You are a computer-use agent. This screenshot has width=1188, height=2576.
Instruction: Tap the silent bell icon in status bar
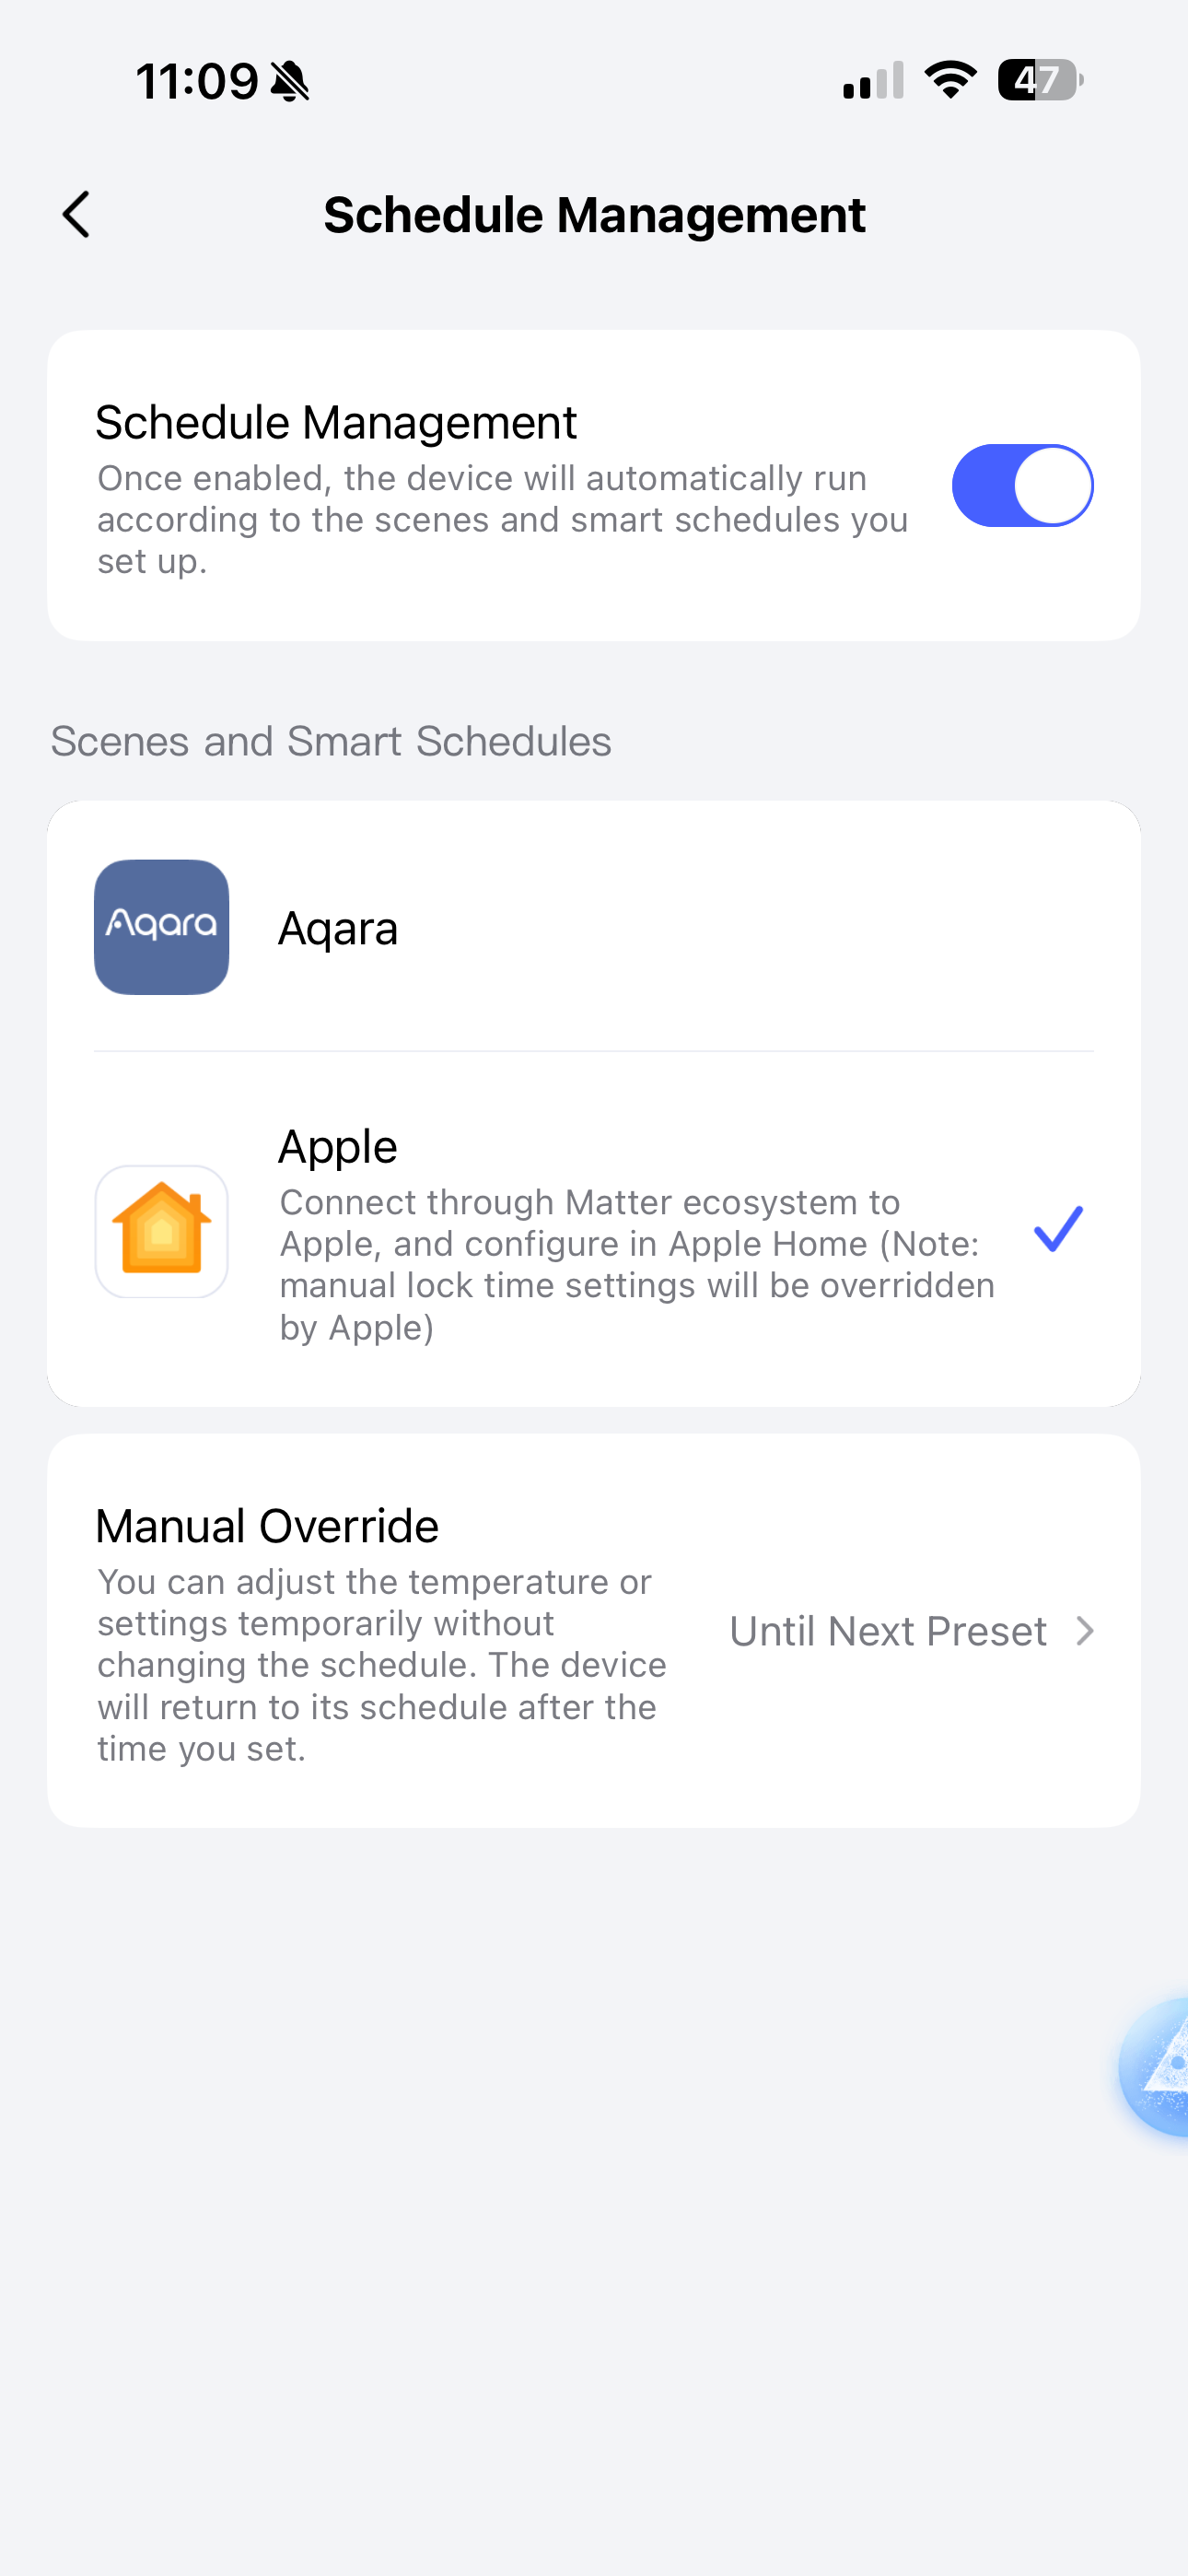coord(290,81)
